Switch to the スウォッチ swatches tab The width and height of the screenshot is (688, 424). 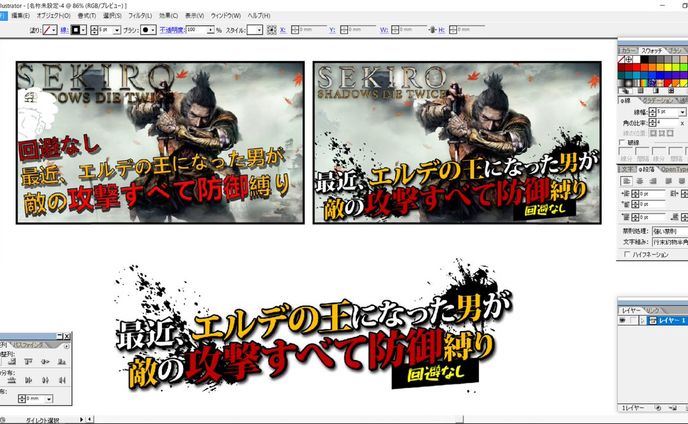(x=651, y=51)
